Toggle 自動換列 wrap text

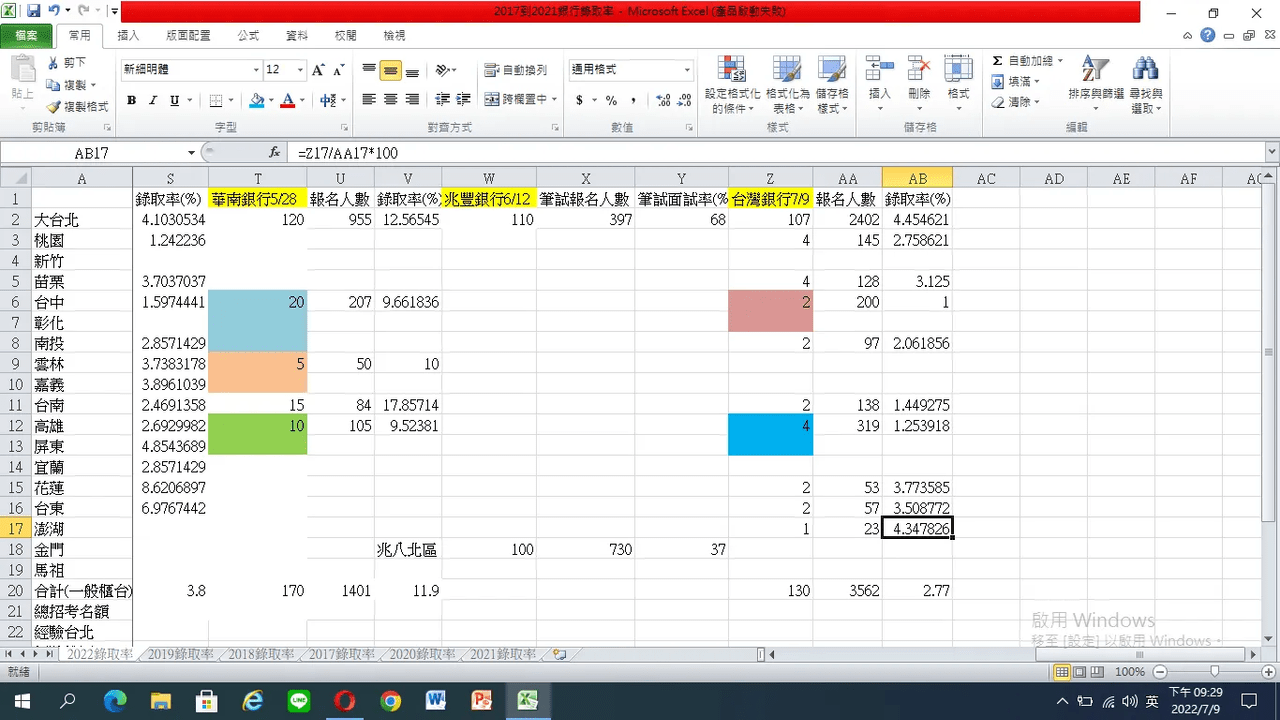point(516,70)
